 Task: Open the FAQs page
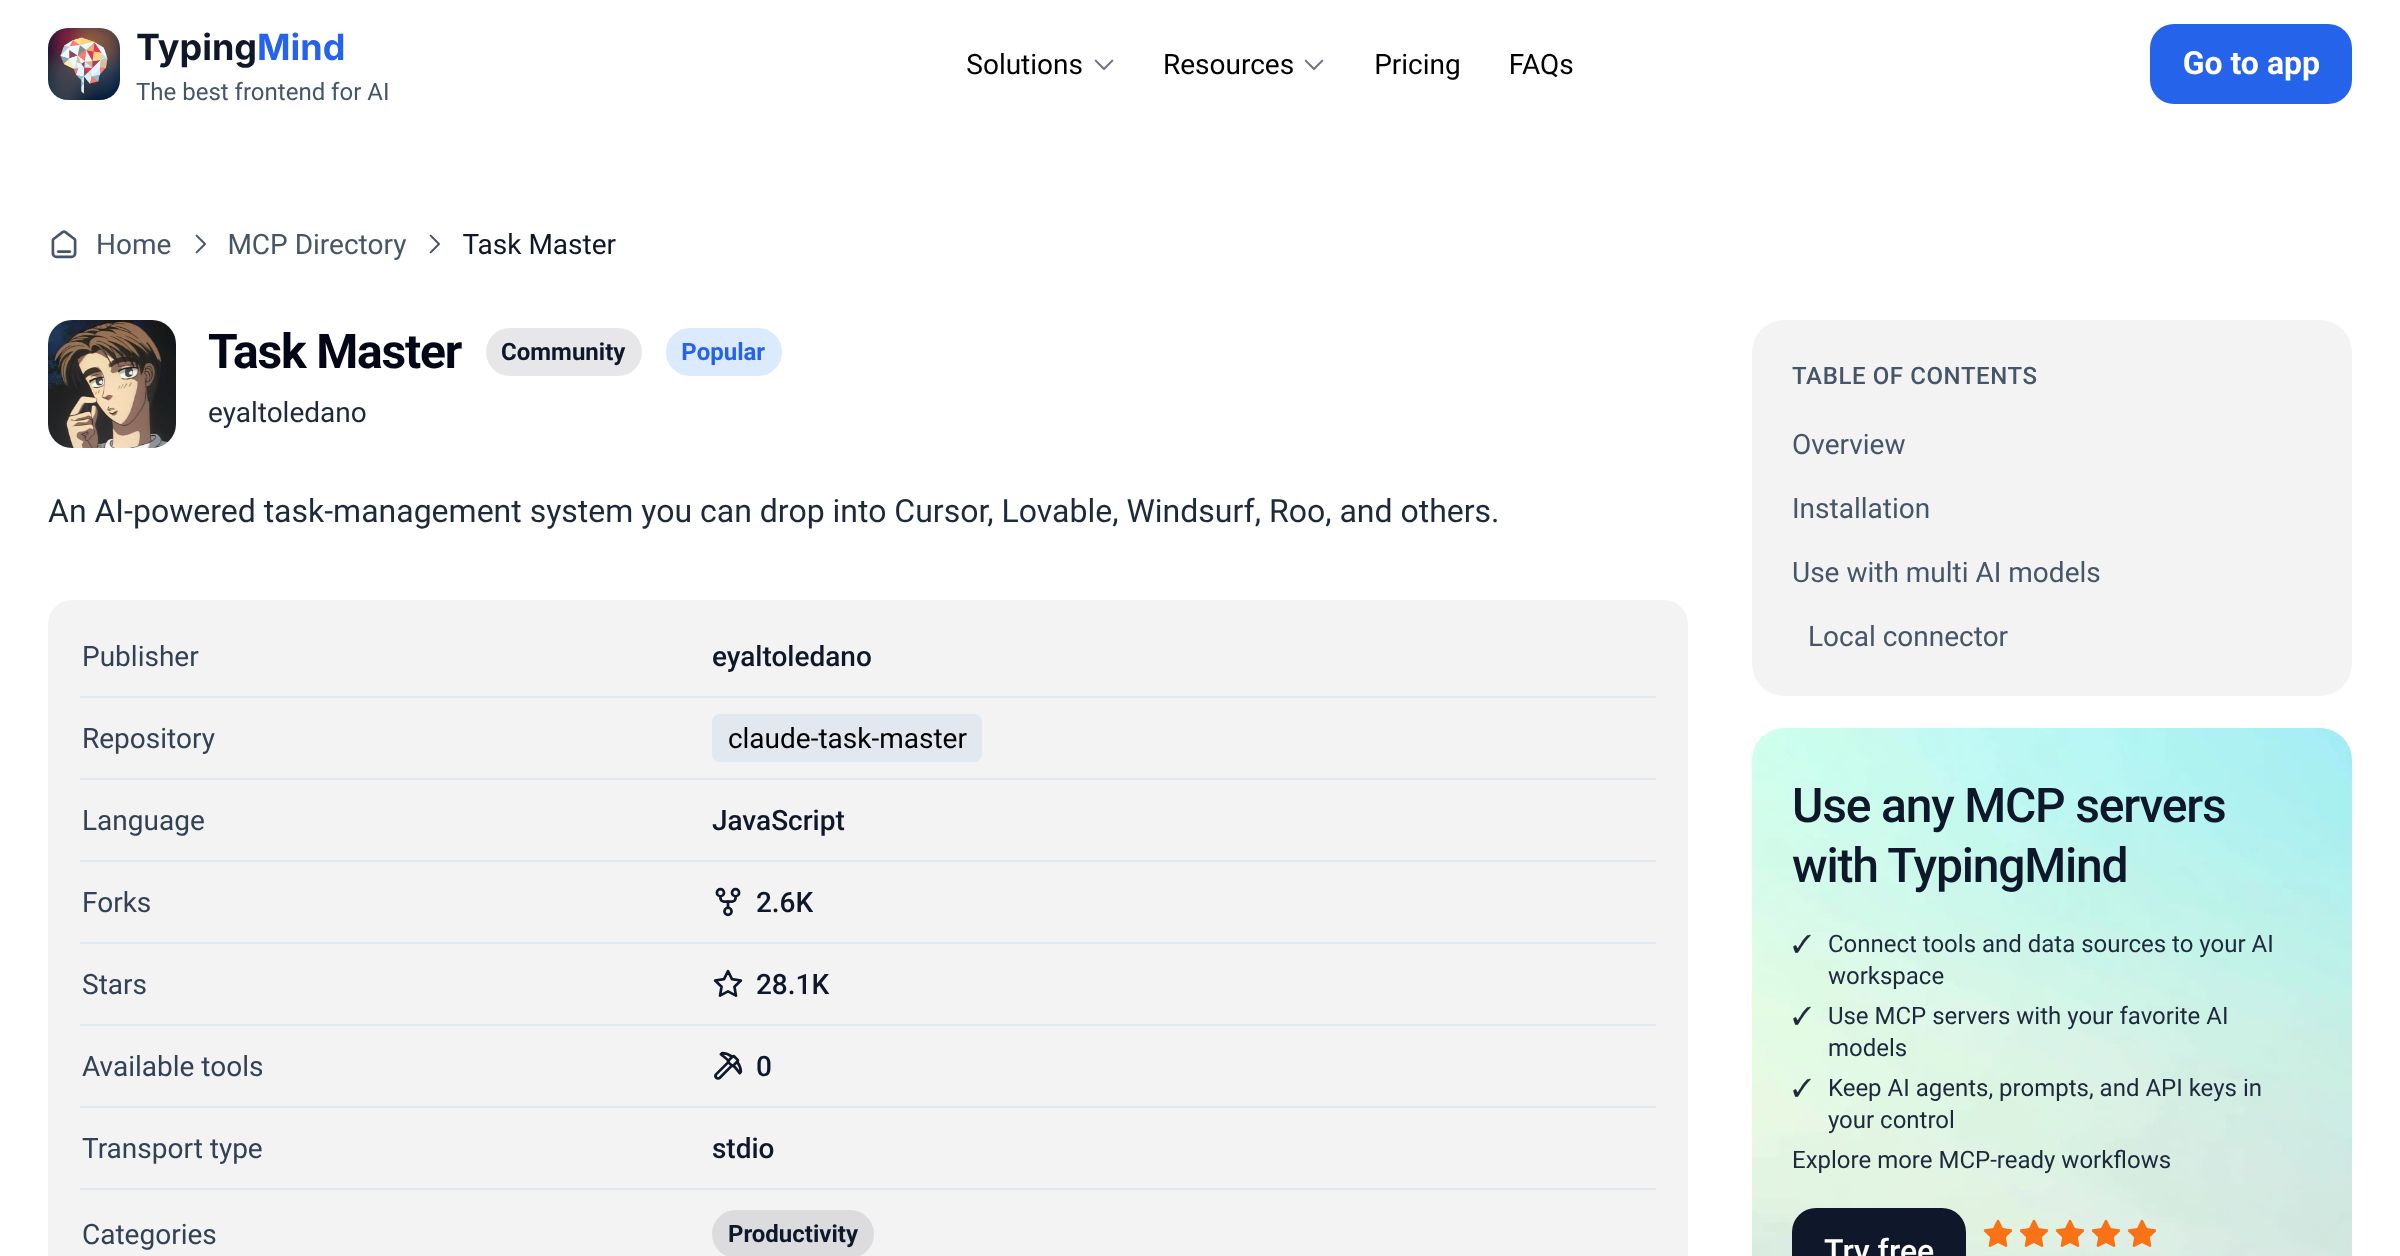click(x=1541, y=64)
